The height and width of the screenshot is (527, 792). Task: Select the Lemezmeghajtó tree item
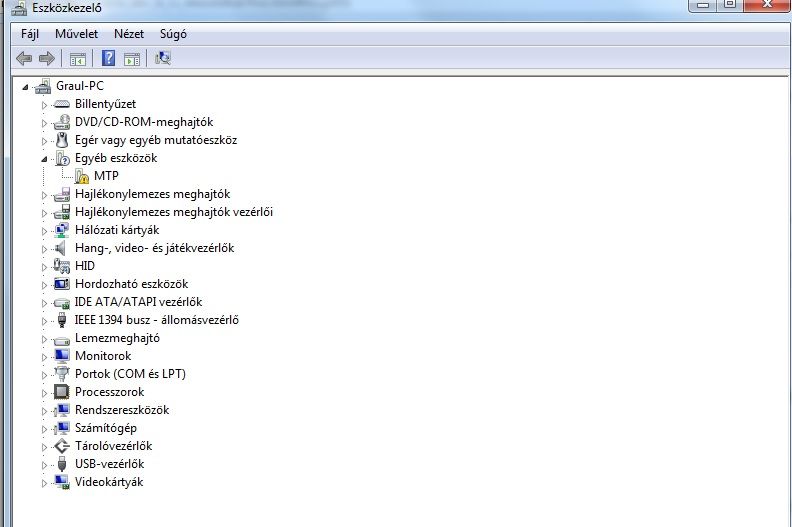(117, 338)
